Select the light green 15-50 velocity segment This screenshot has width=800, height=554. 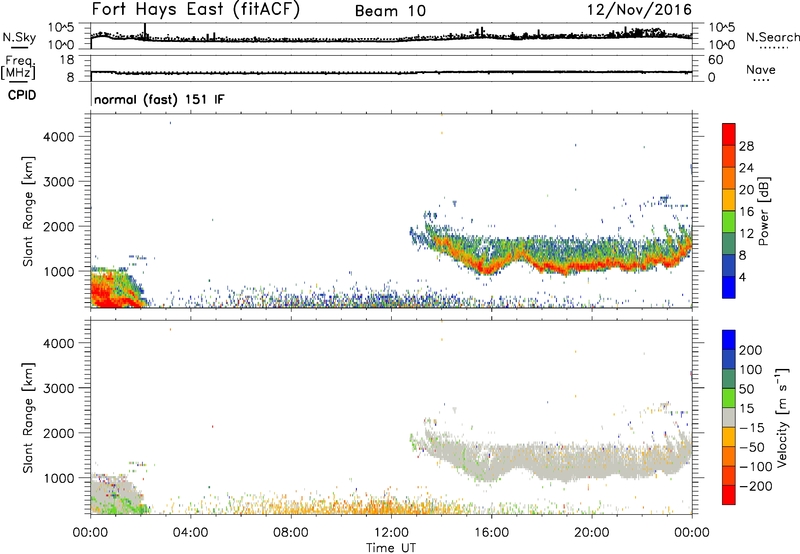pyautogui.click(x=729, y=398)
